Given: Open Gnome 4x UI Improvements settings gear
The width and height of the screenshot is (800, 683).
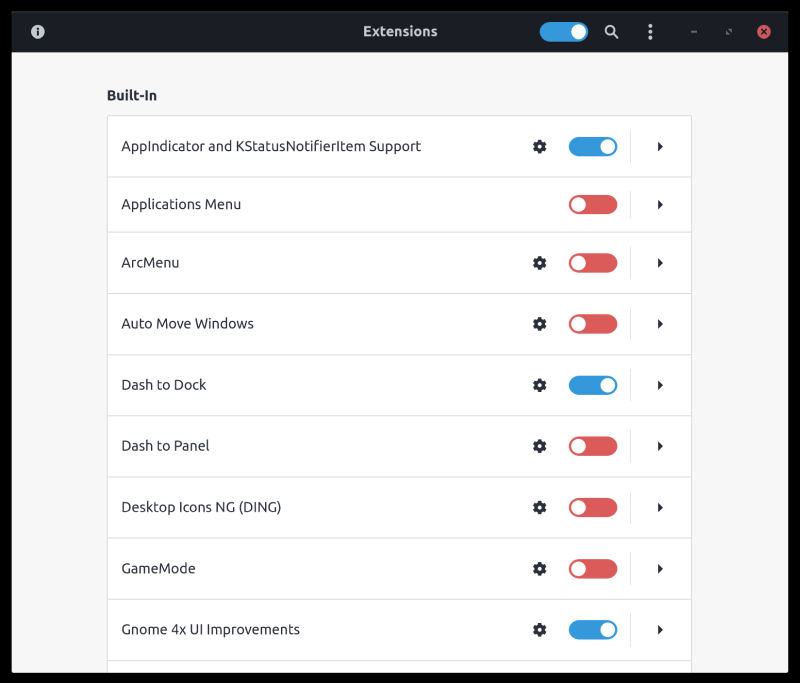Looking at the screenshot, I should (x=540, y=630).
